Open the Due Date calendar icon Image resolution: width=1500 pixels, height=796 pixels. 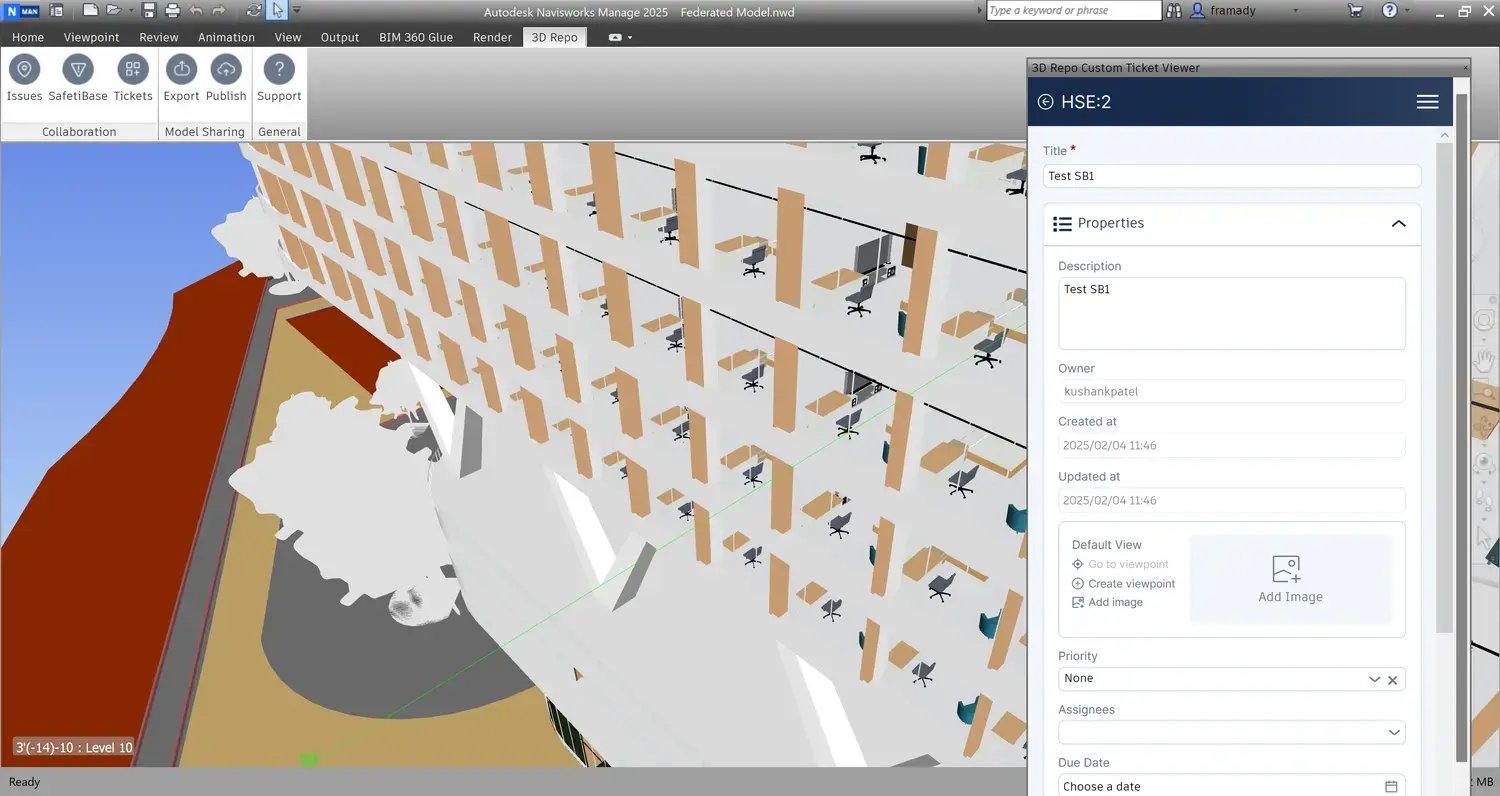(x=1391, y=787)
